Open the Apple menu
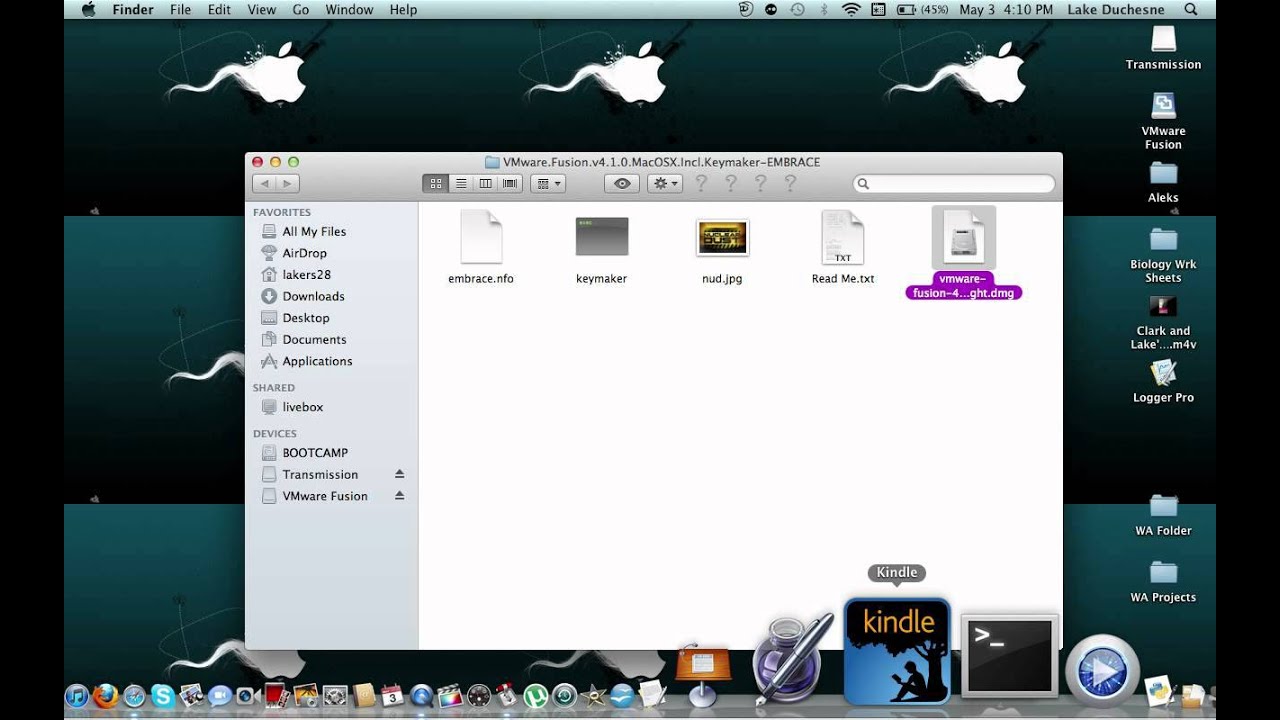Image resolution: width=1280 pixels, height=720 pixels. tap(88, 9)
